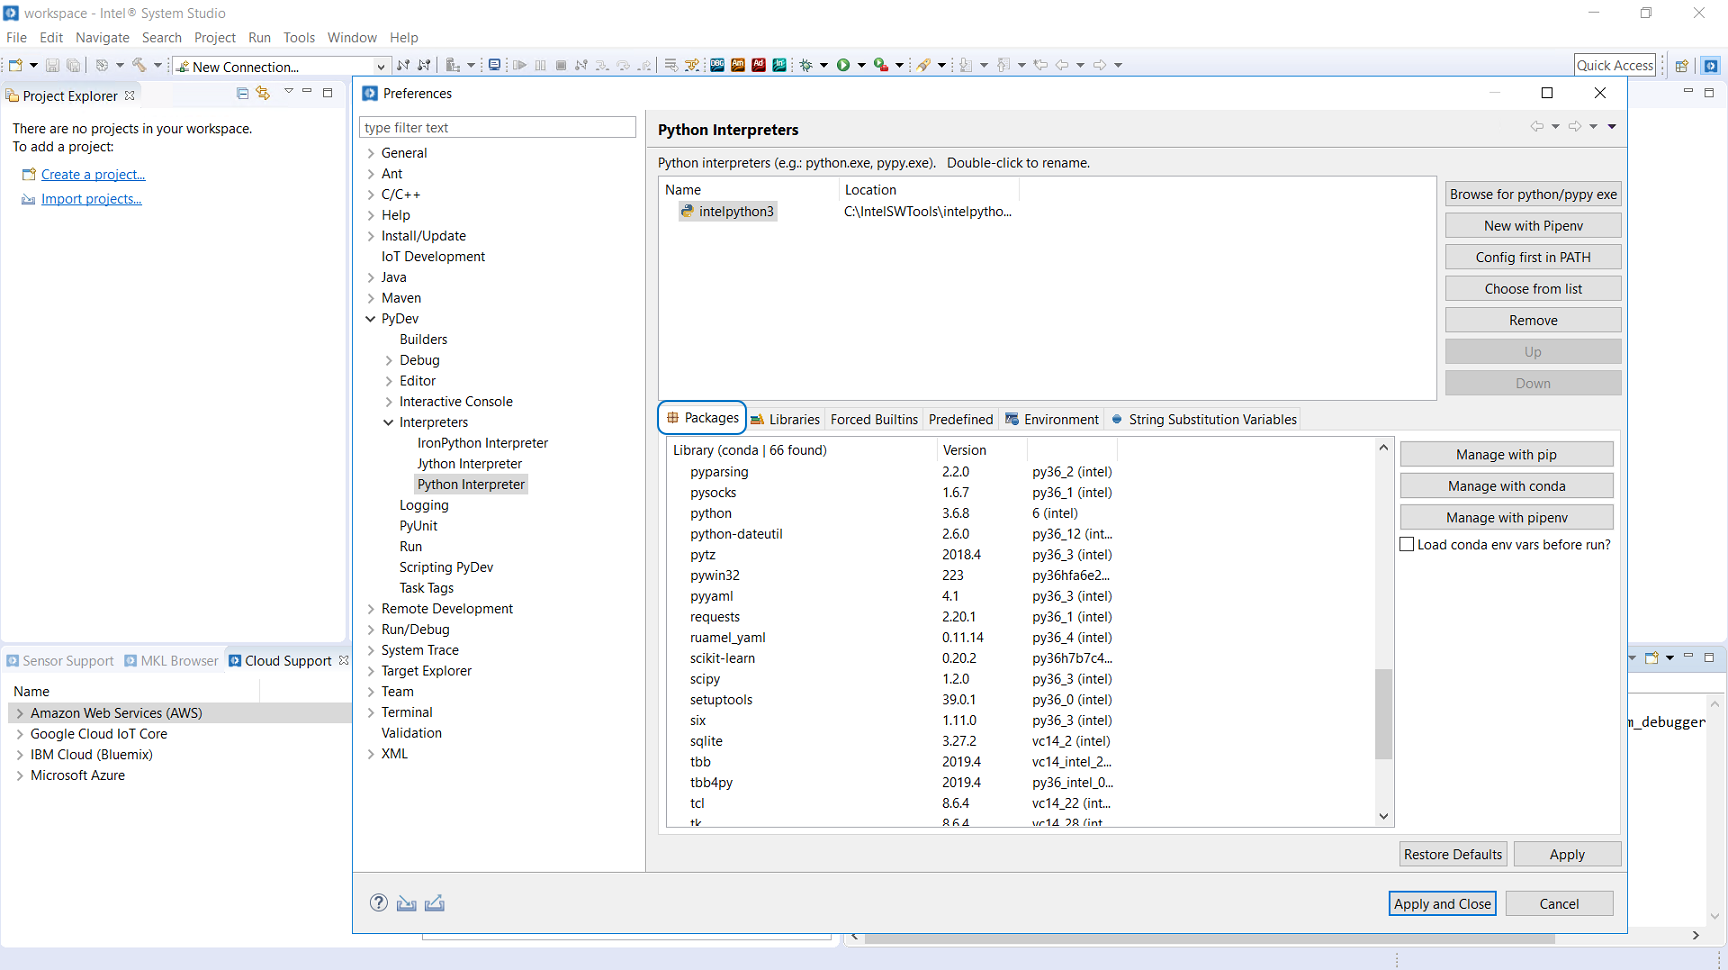Open the Window menu
The image size is (1728, 970).
[x=352, y=37]
